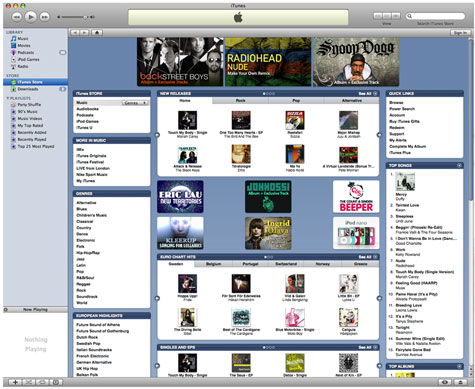Image resolution: width=475 pixels, height=389 pixels.
Task: Click the eject disc icon at bottom right
Action: point(460,382)
